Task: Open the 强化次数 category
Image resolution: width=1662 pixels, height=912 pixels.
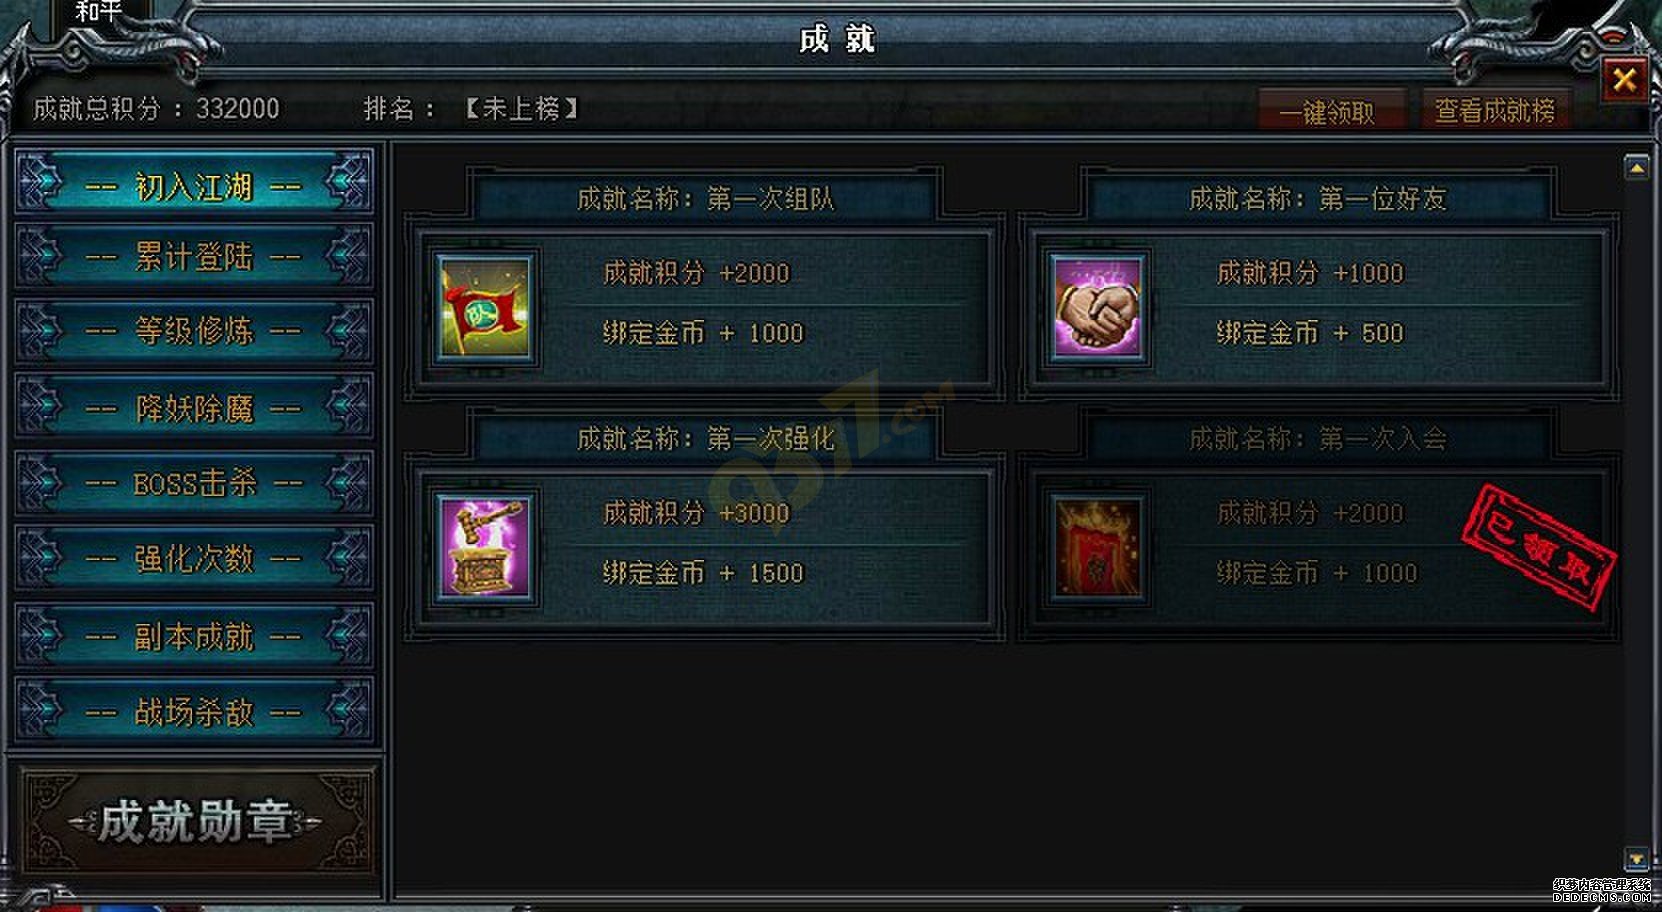Action: click(x=194, y=558)
